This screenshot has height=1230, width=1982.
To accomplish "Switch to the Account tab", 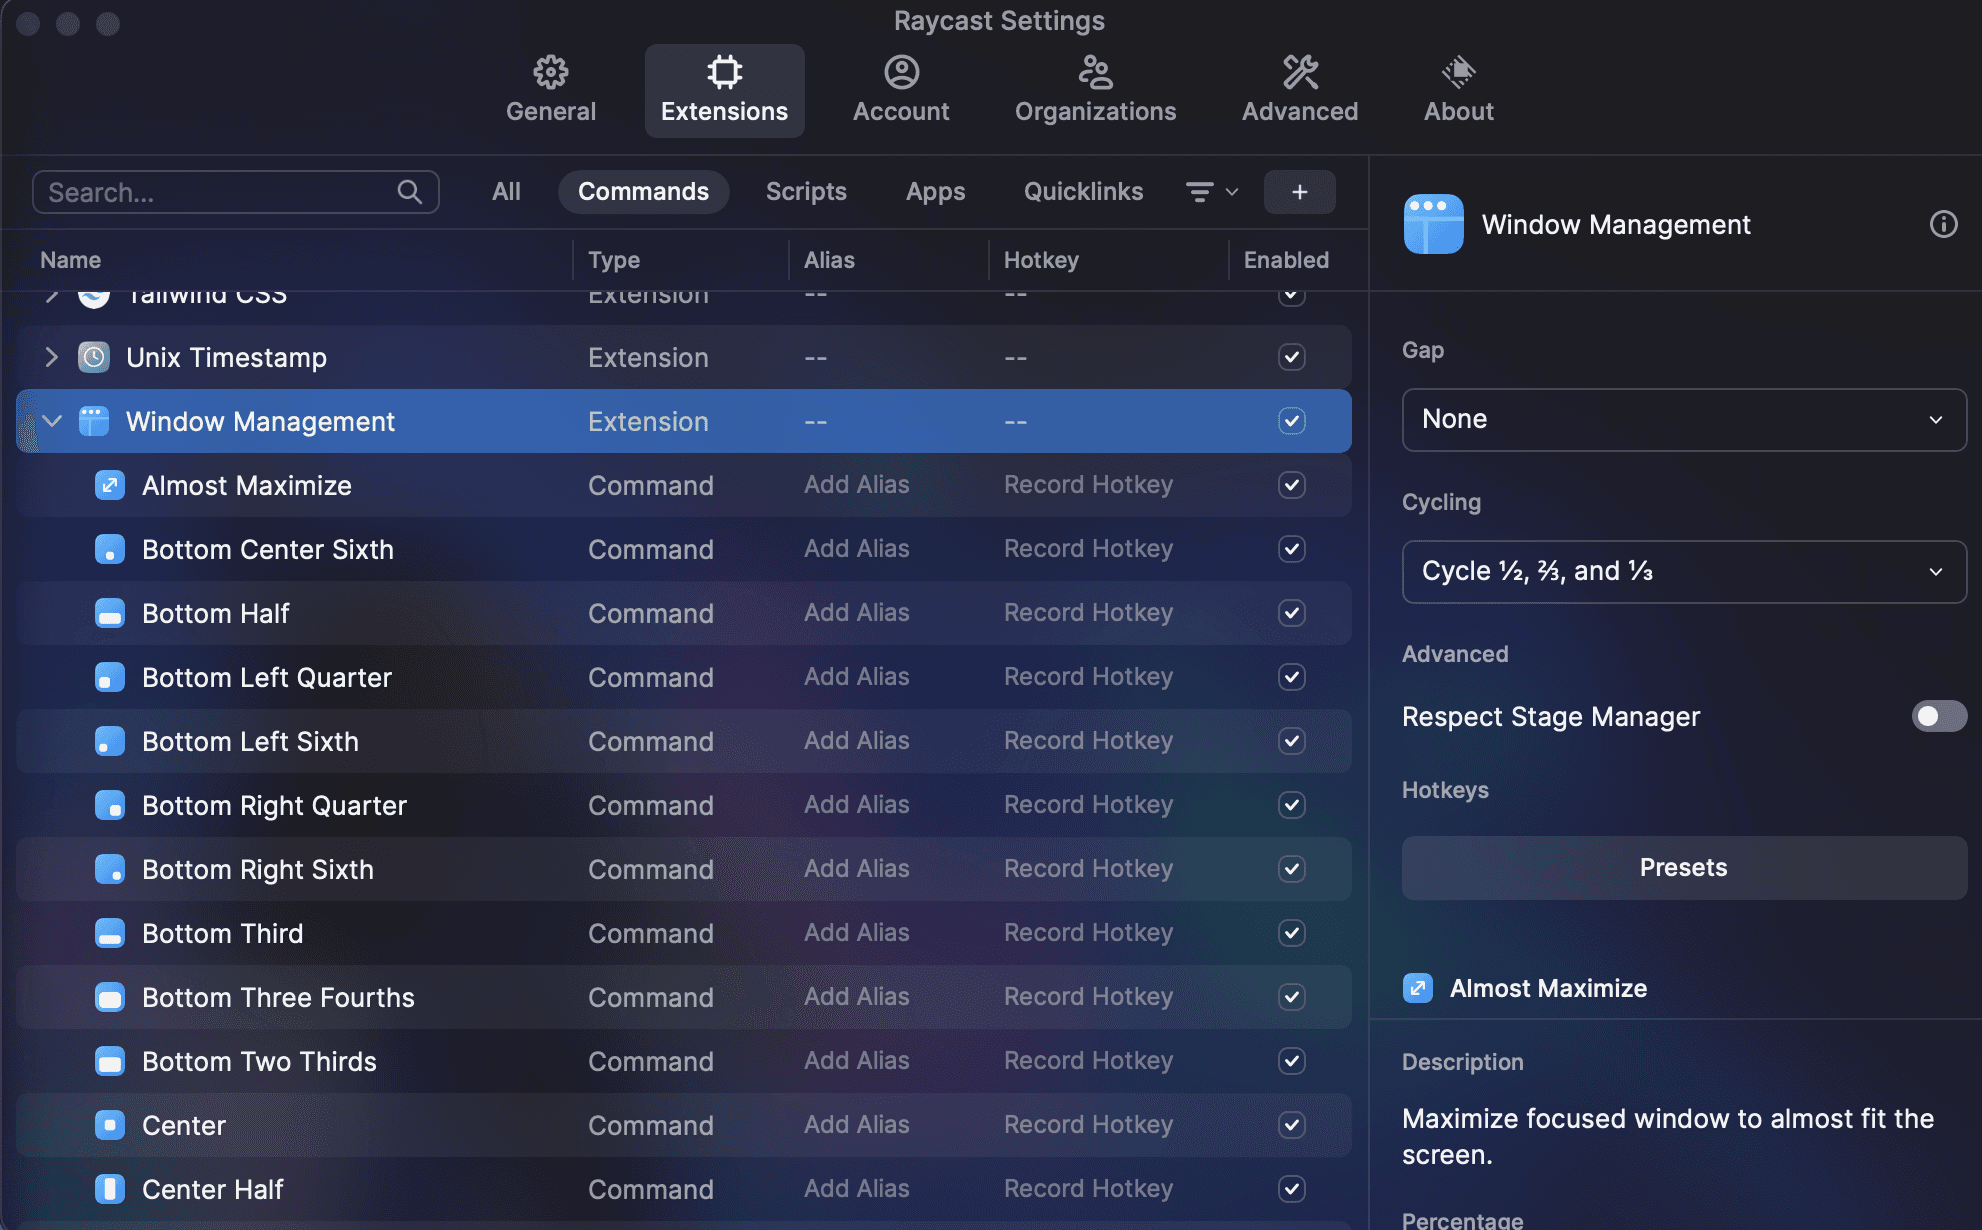I will (901, 90).
